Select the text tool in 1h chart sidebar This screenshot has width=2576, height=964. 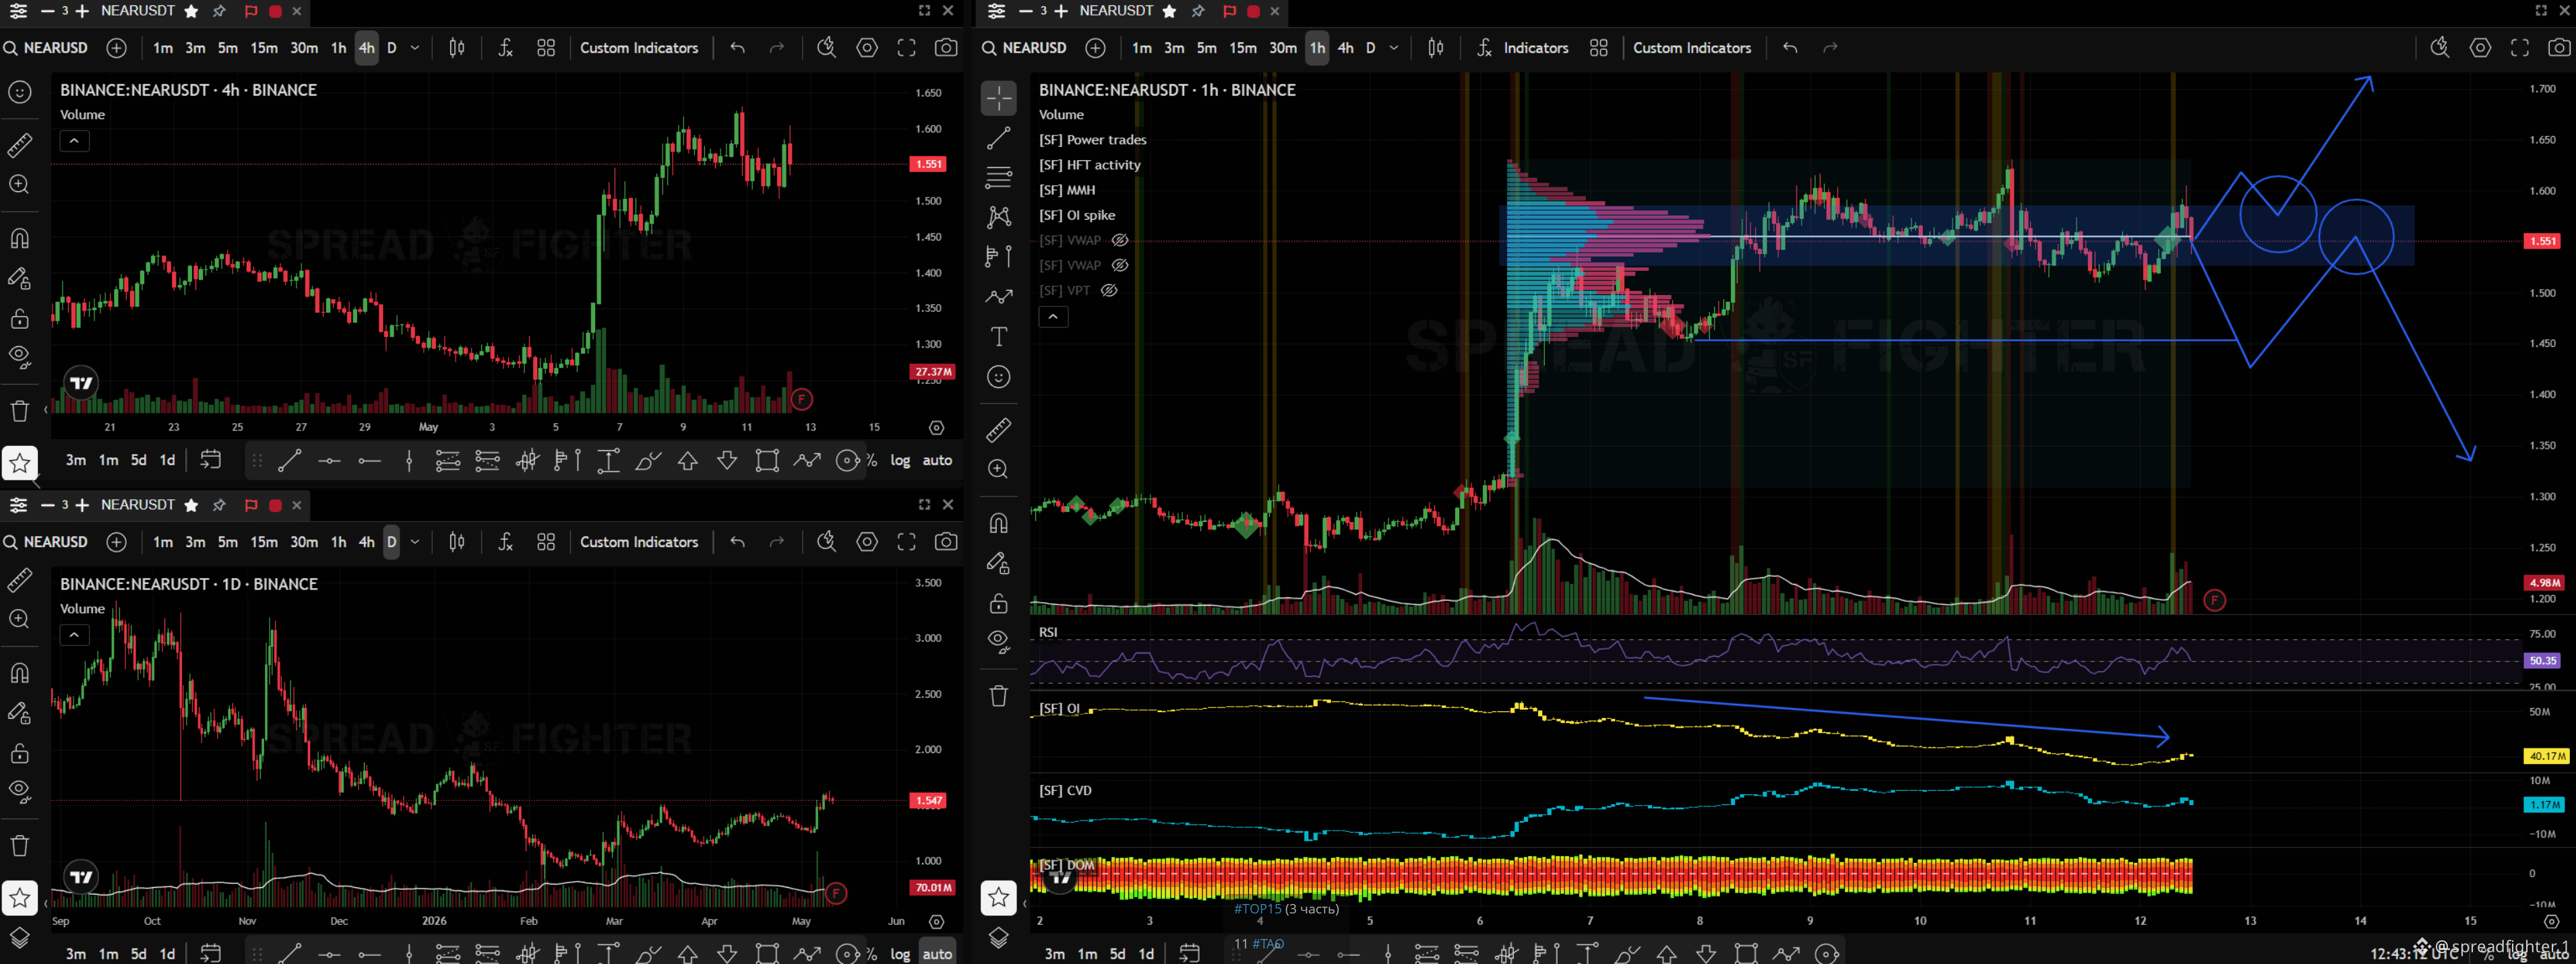[998, 336]
